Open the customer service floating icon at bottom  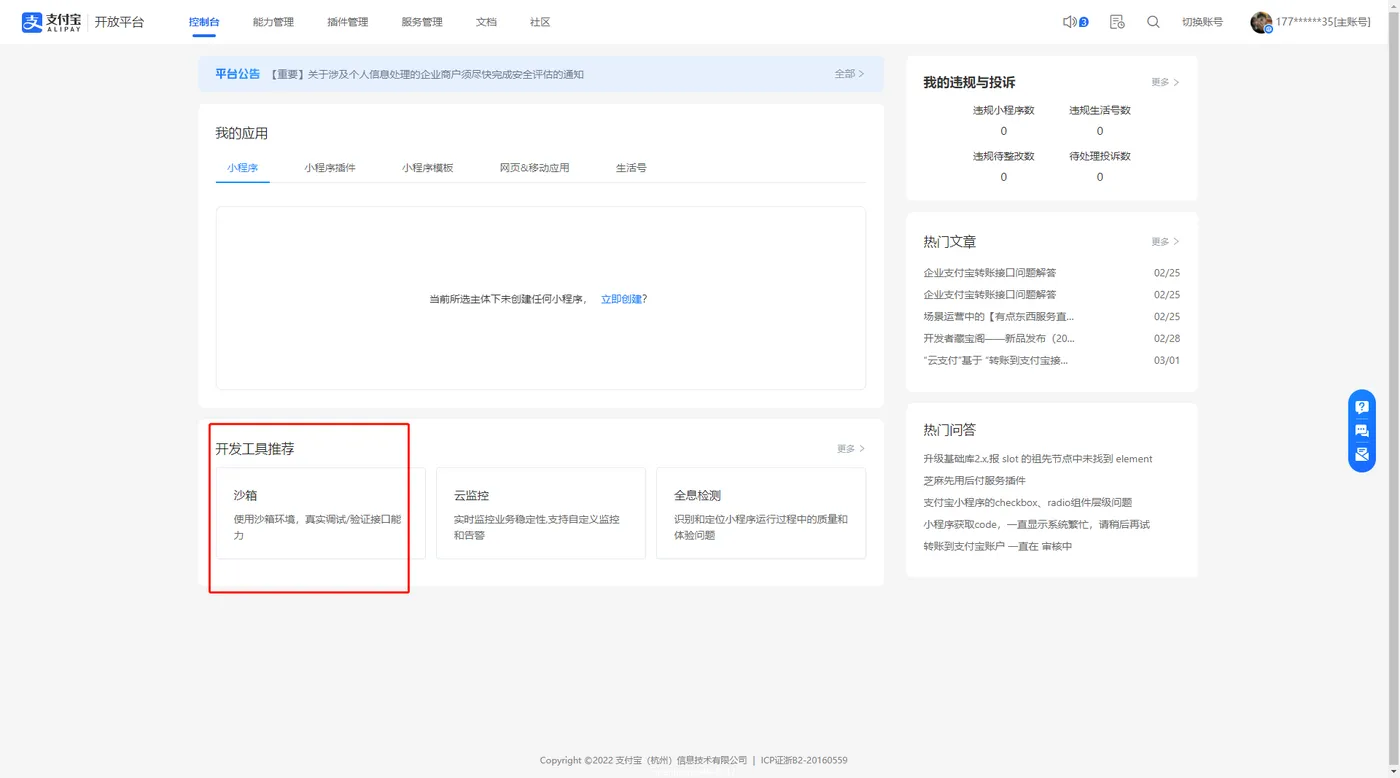tap(1361, 455)
